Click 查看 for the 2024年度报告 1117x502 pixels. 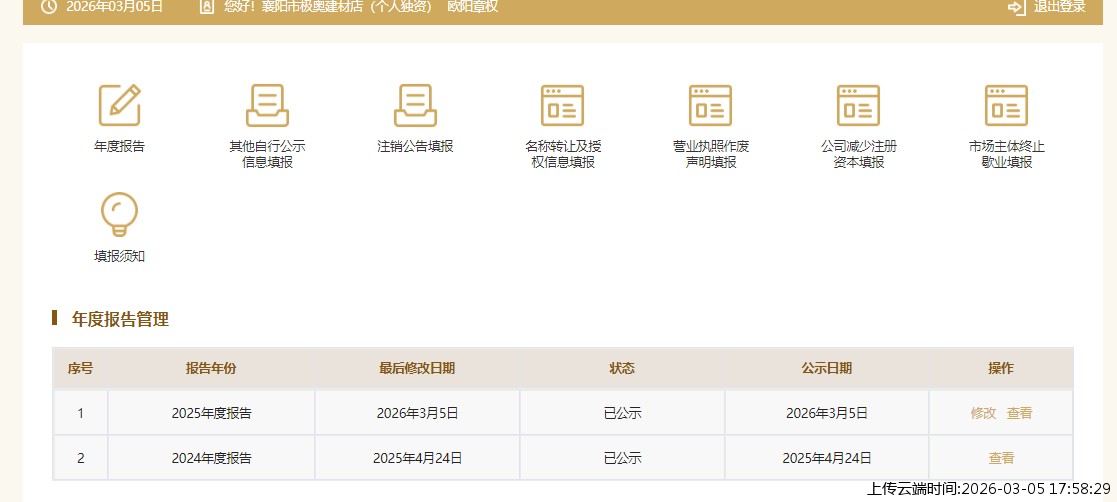pos(1001,459)
